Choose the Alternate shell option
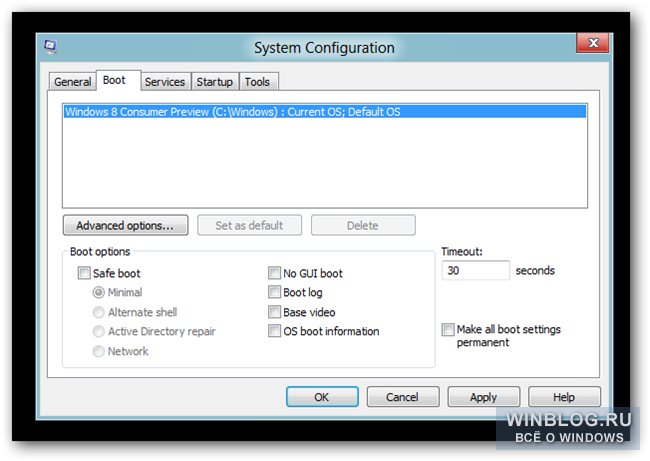This screenshot has height=461, width=650. pyautogui.click(x=99, y=312)
